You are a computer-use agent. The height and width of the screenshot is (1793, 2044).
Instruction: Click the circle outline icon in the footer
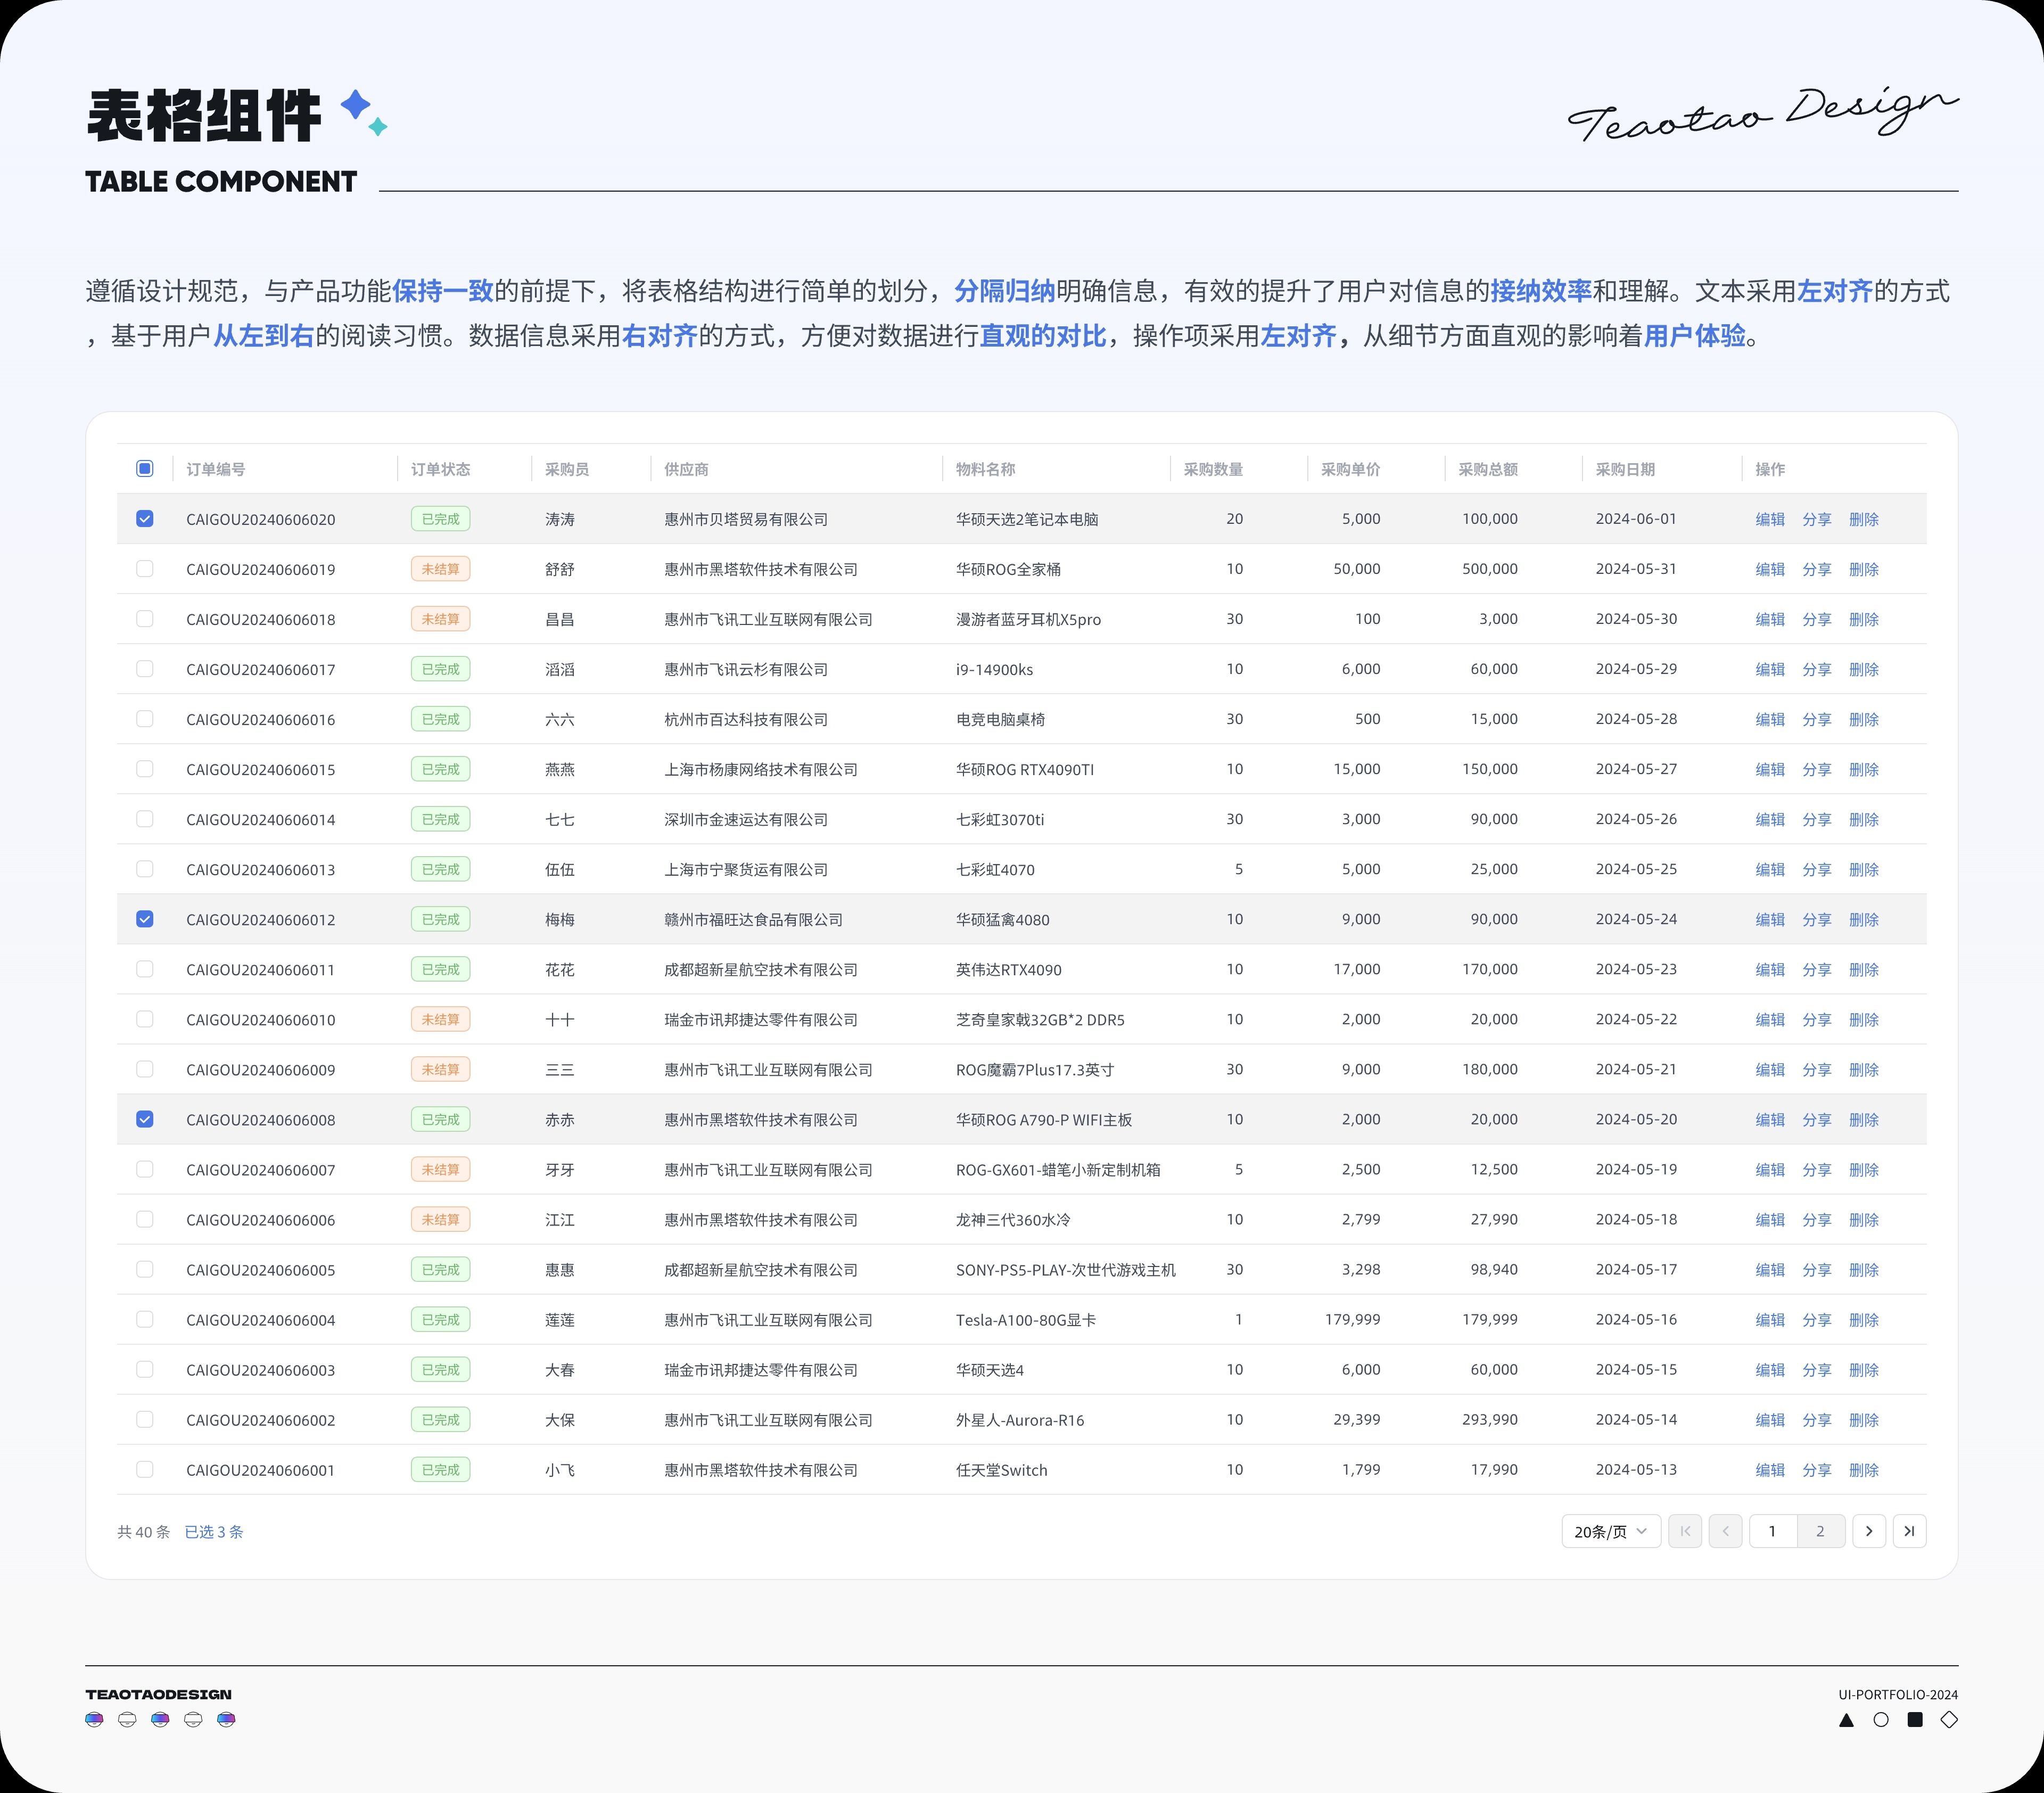(x=1881, y=1720)
